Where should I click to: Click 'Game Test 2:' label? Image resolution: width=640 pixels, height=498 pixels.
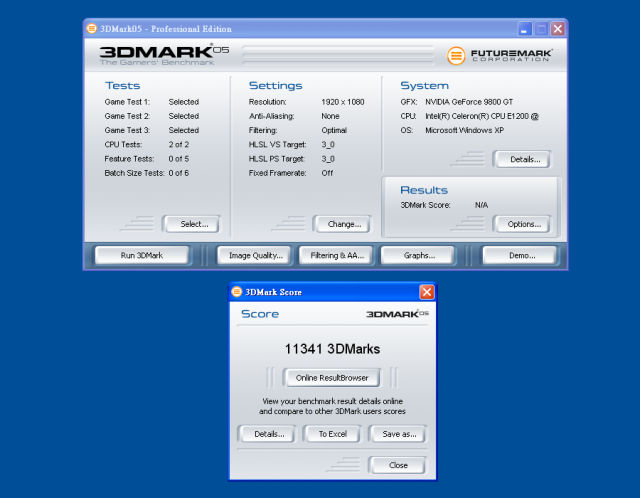pos(127,116)
